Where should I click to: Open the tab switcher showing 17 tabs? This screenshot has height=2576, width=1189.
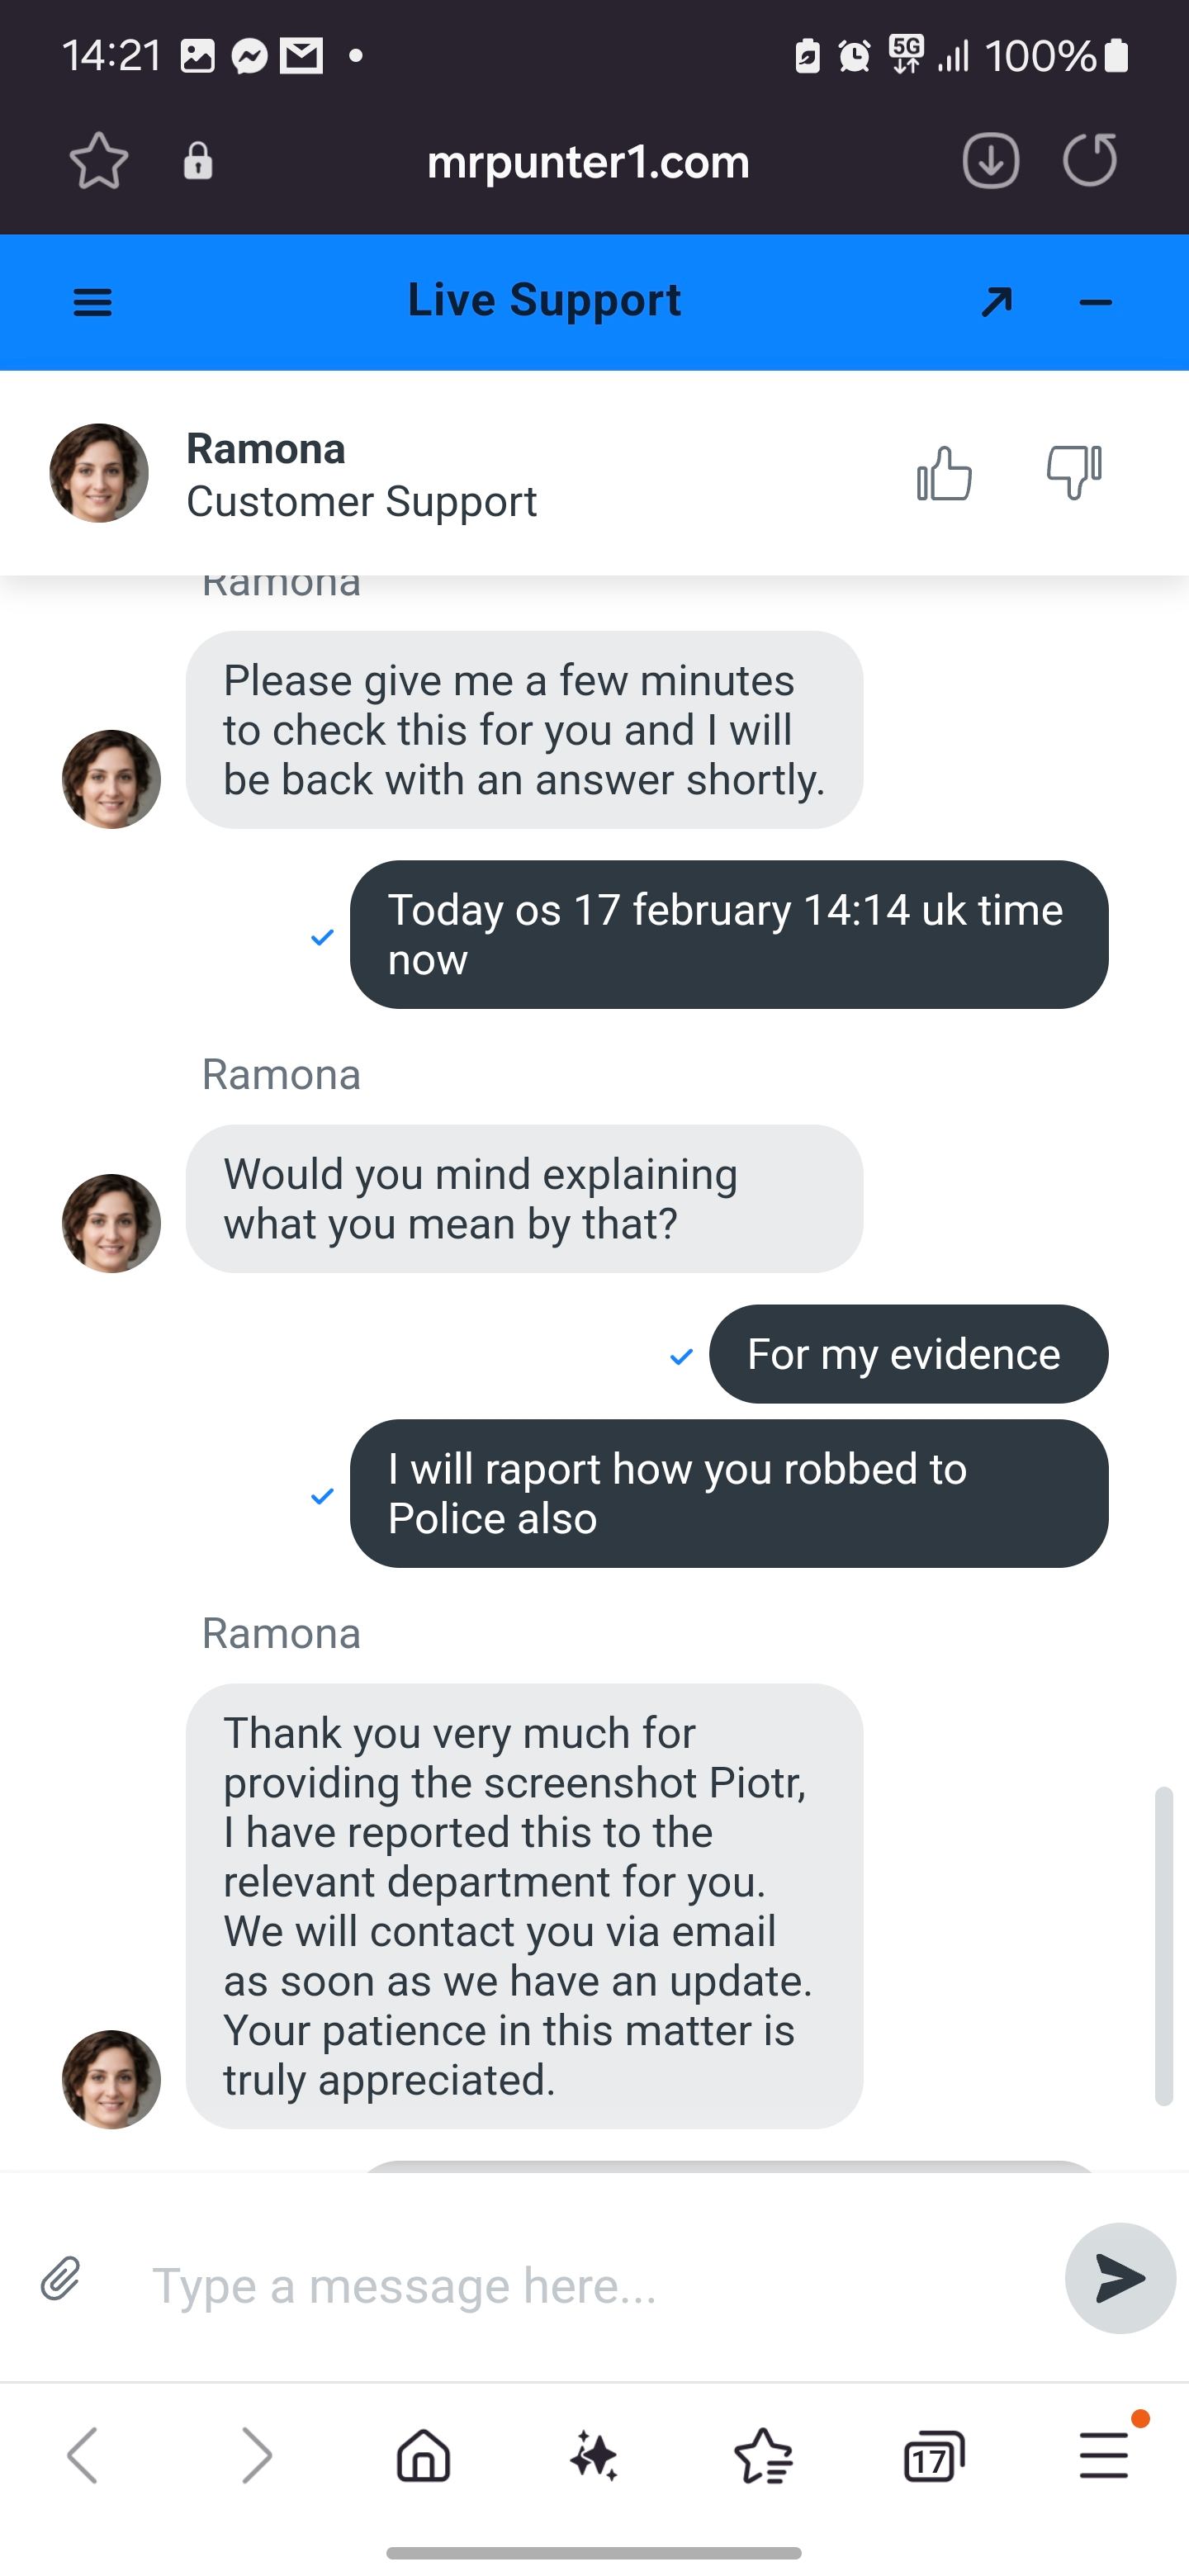[x=933, y=2456]
